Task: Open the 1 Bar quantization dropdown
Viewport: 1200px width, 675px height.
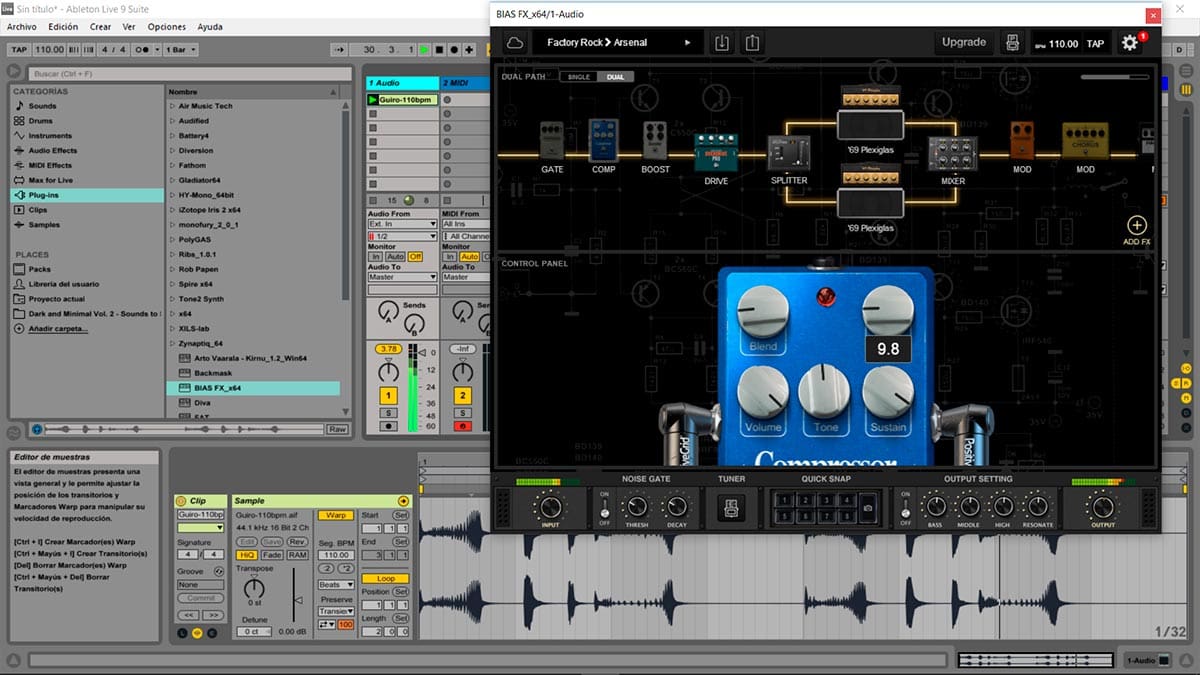Action: 182,50
